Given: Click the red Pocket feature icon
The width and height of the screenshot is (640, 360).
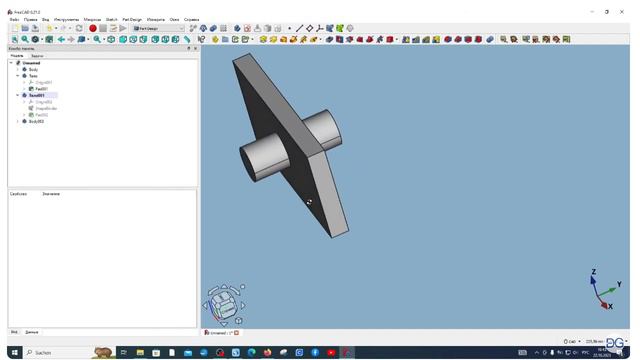Looking at the screenshot, I should point(329,39).
